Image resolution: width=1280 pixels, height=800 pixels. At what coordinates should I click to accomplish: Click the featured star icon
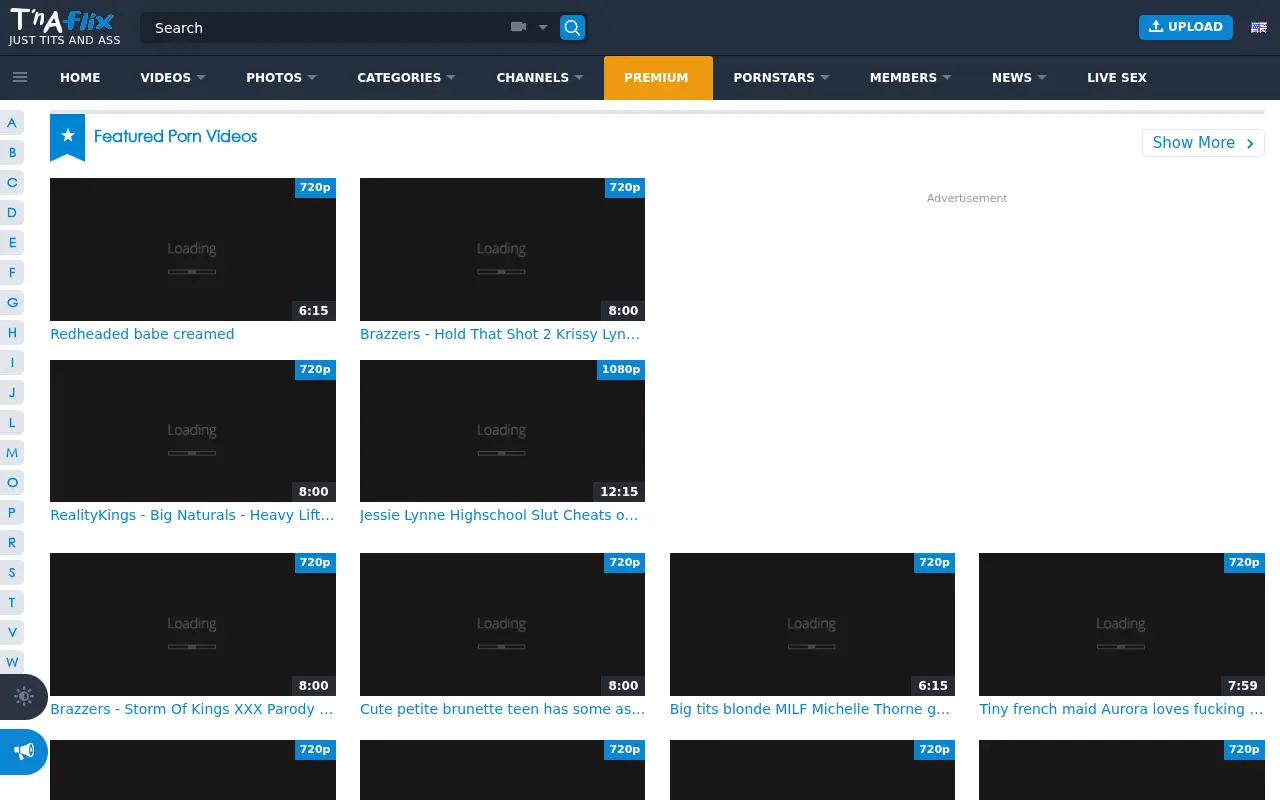pyautogui.click(x=67, y=136)
